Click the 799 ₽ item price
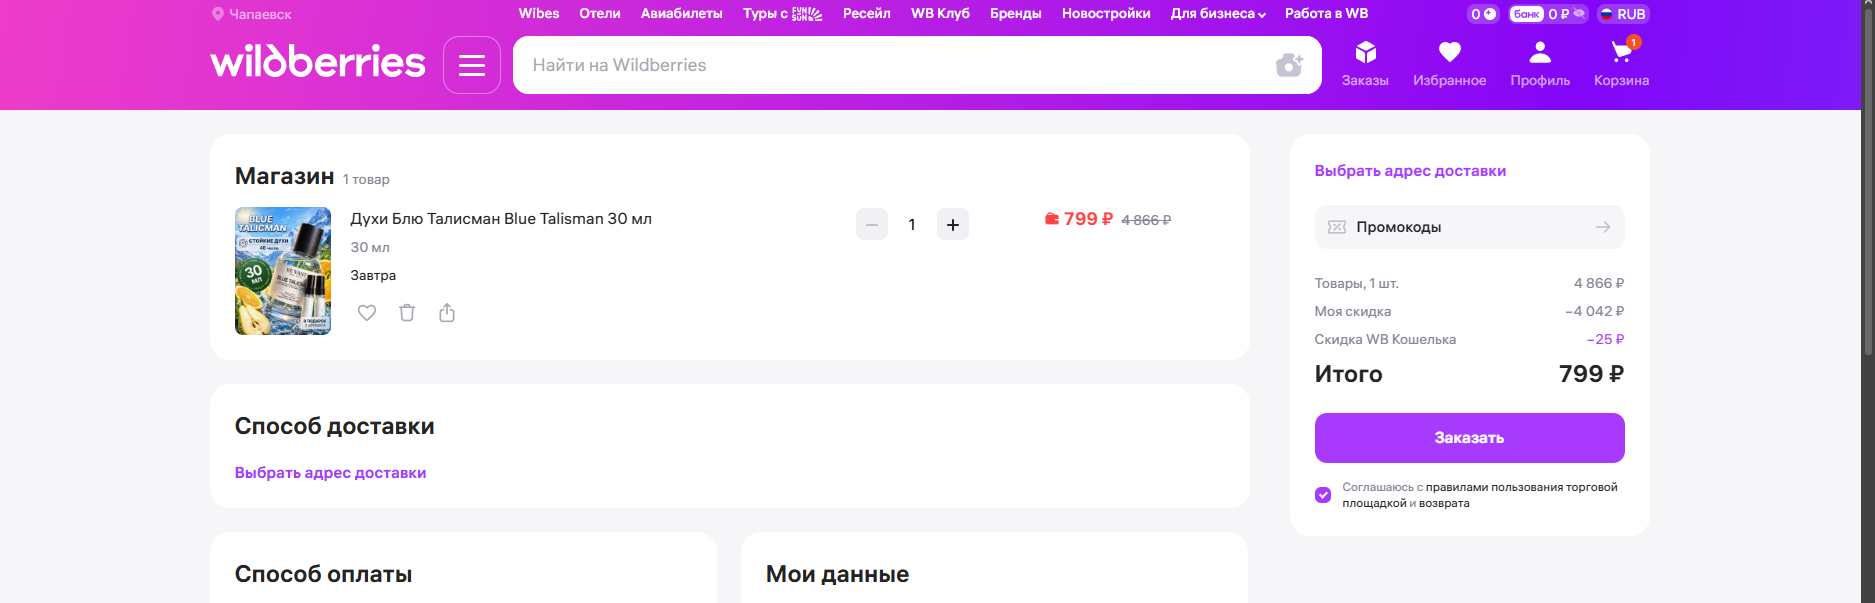The height and width of the screenshot is (603, 1875). click(1088, 219)
